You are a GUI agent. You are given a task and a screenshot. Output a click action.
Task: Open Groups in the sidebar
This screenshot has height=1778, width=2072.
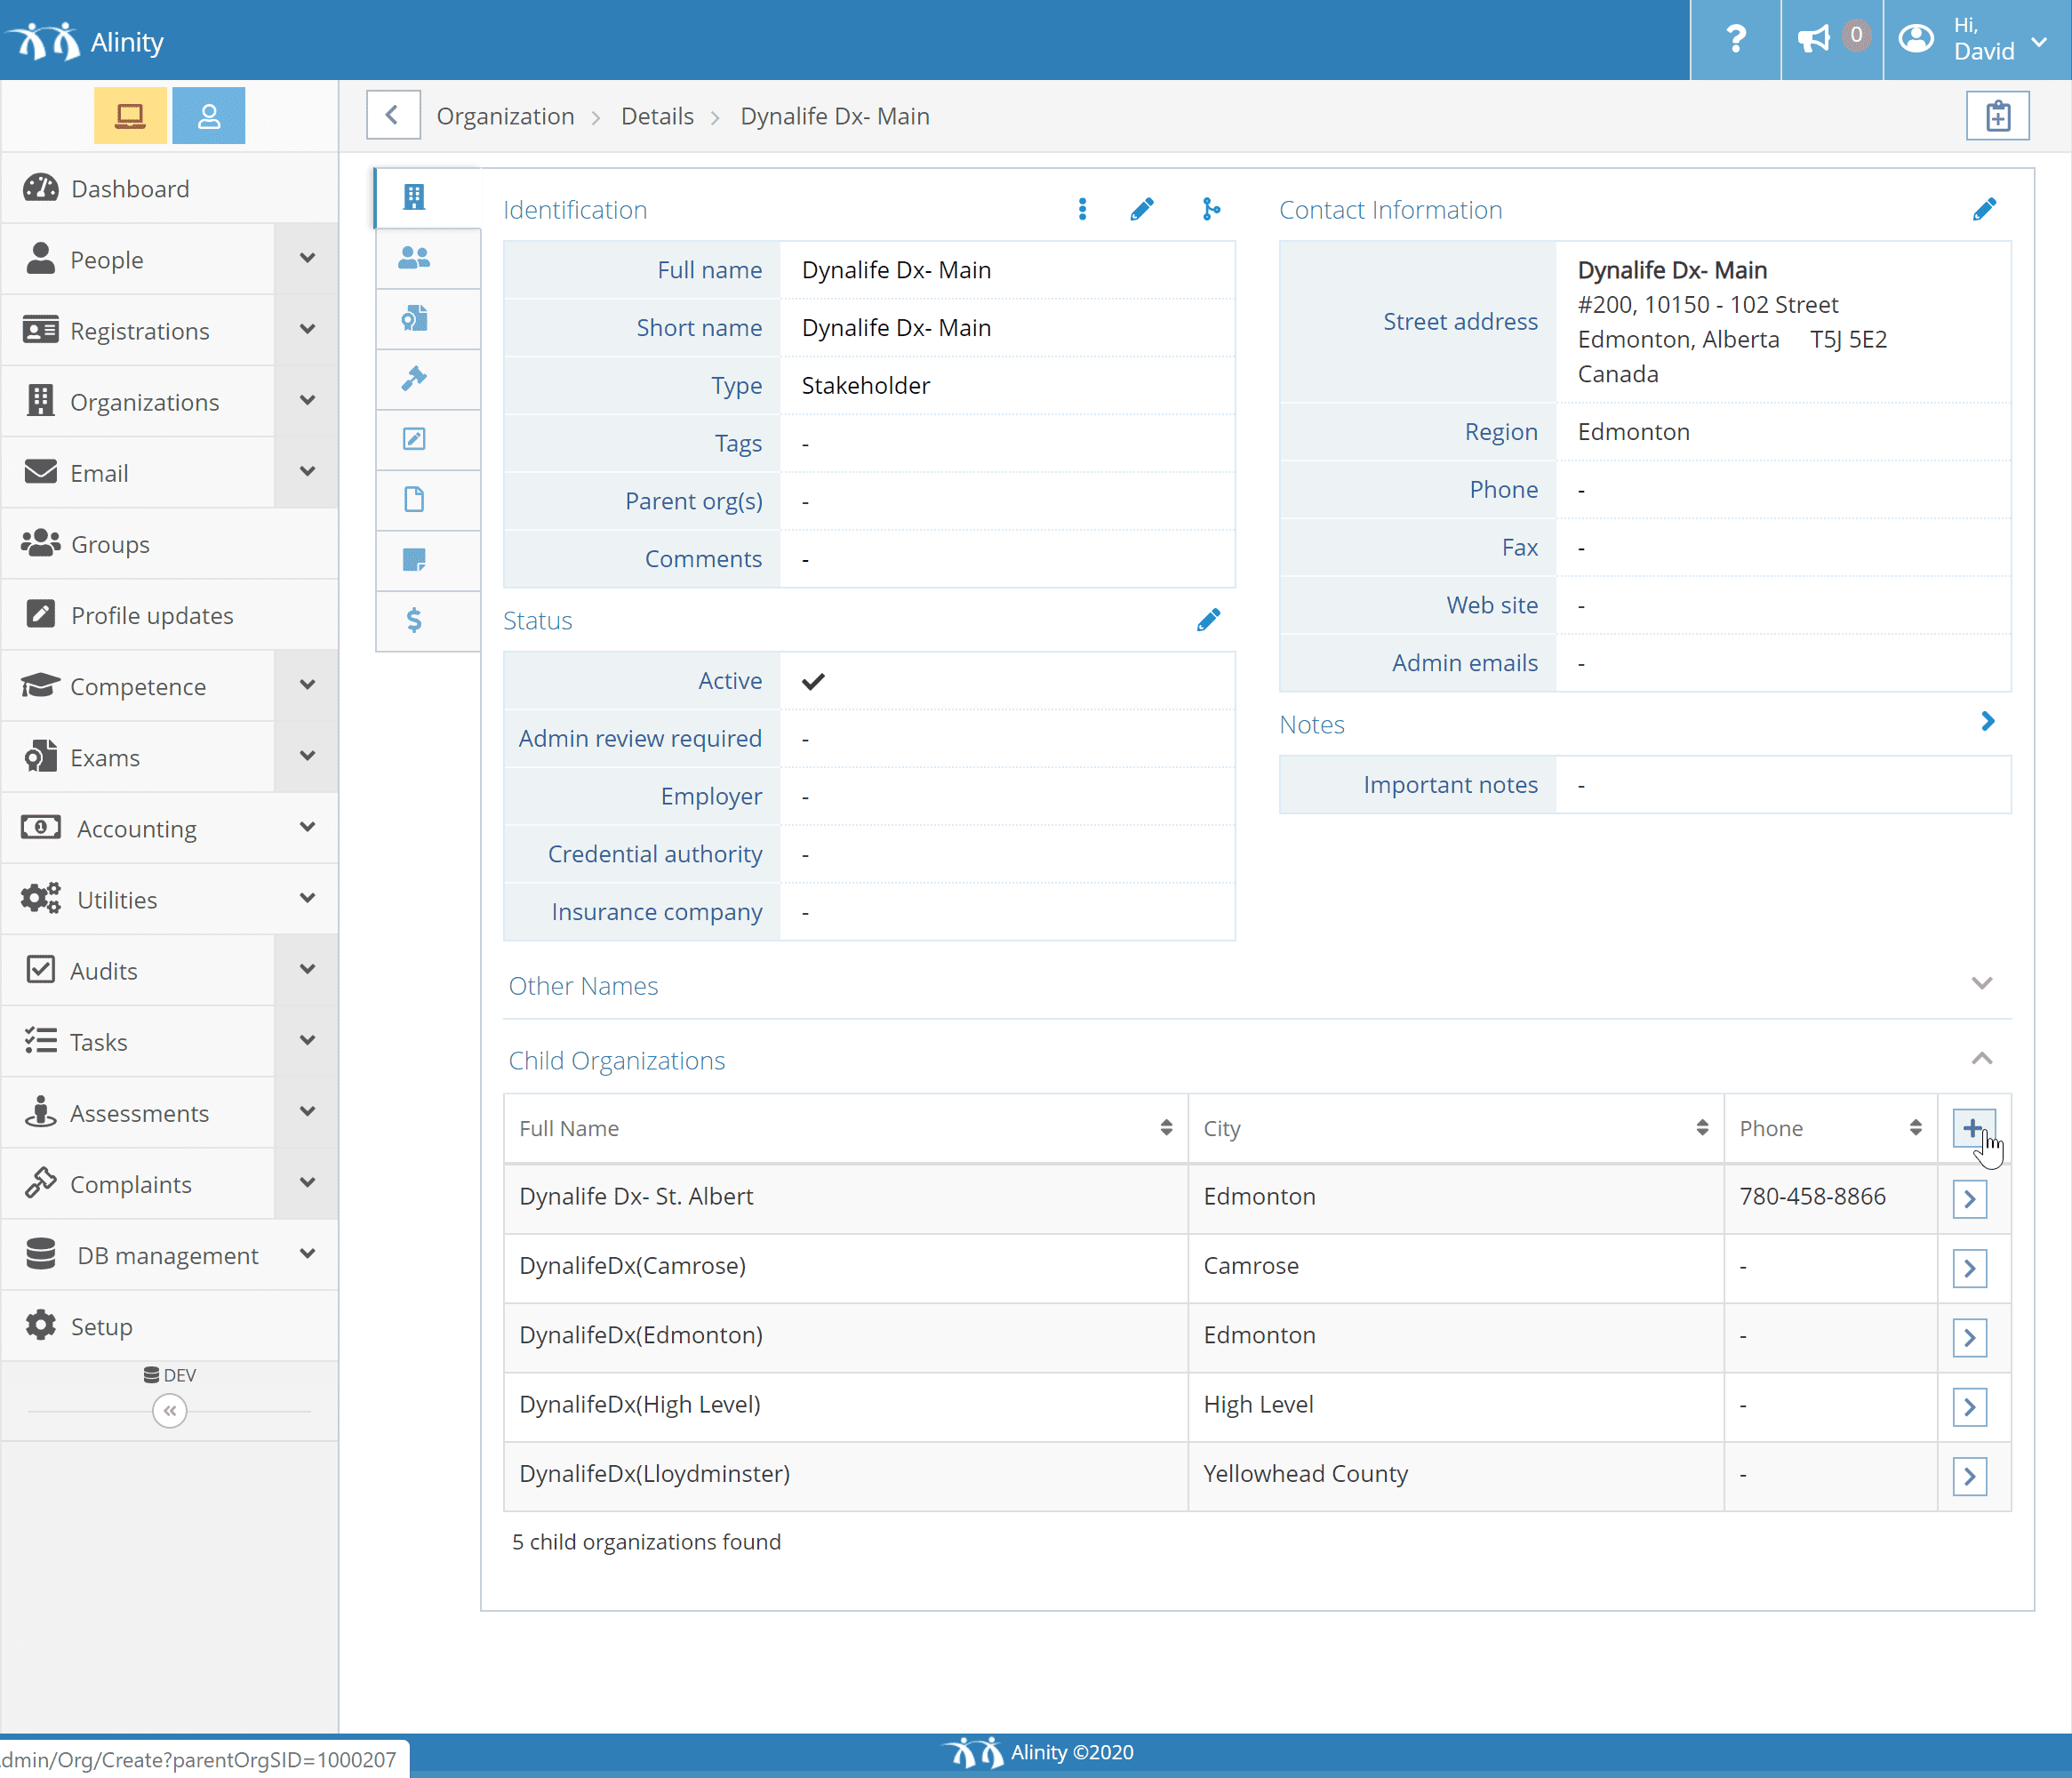[169, 544]
